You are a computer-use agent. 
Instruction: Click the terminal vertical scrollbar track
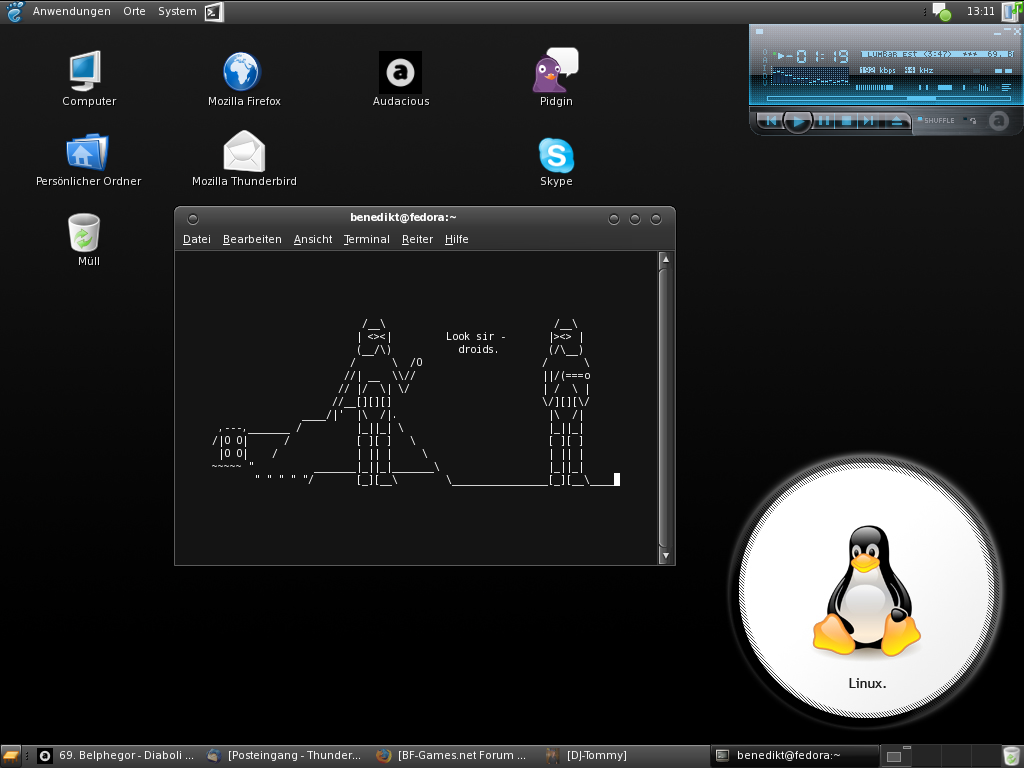coord(665,408)
